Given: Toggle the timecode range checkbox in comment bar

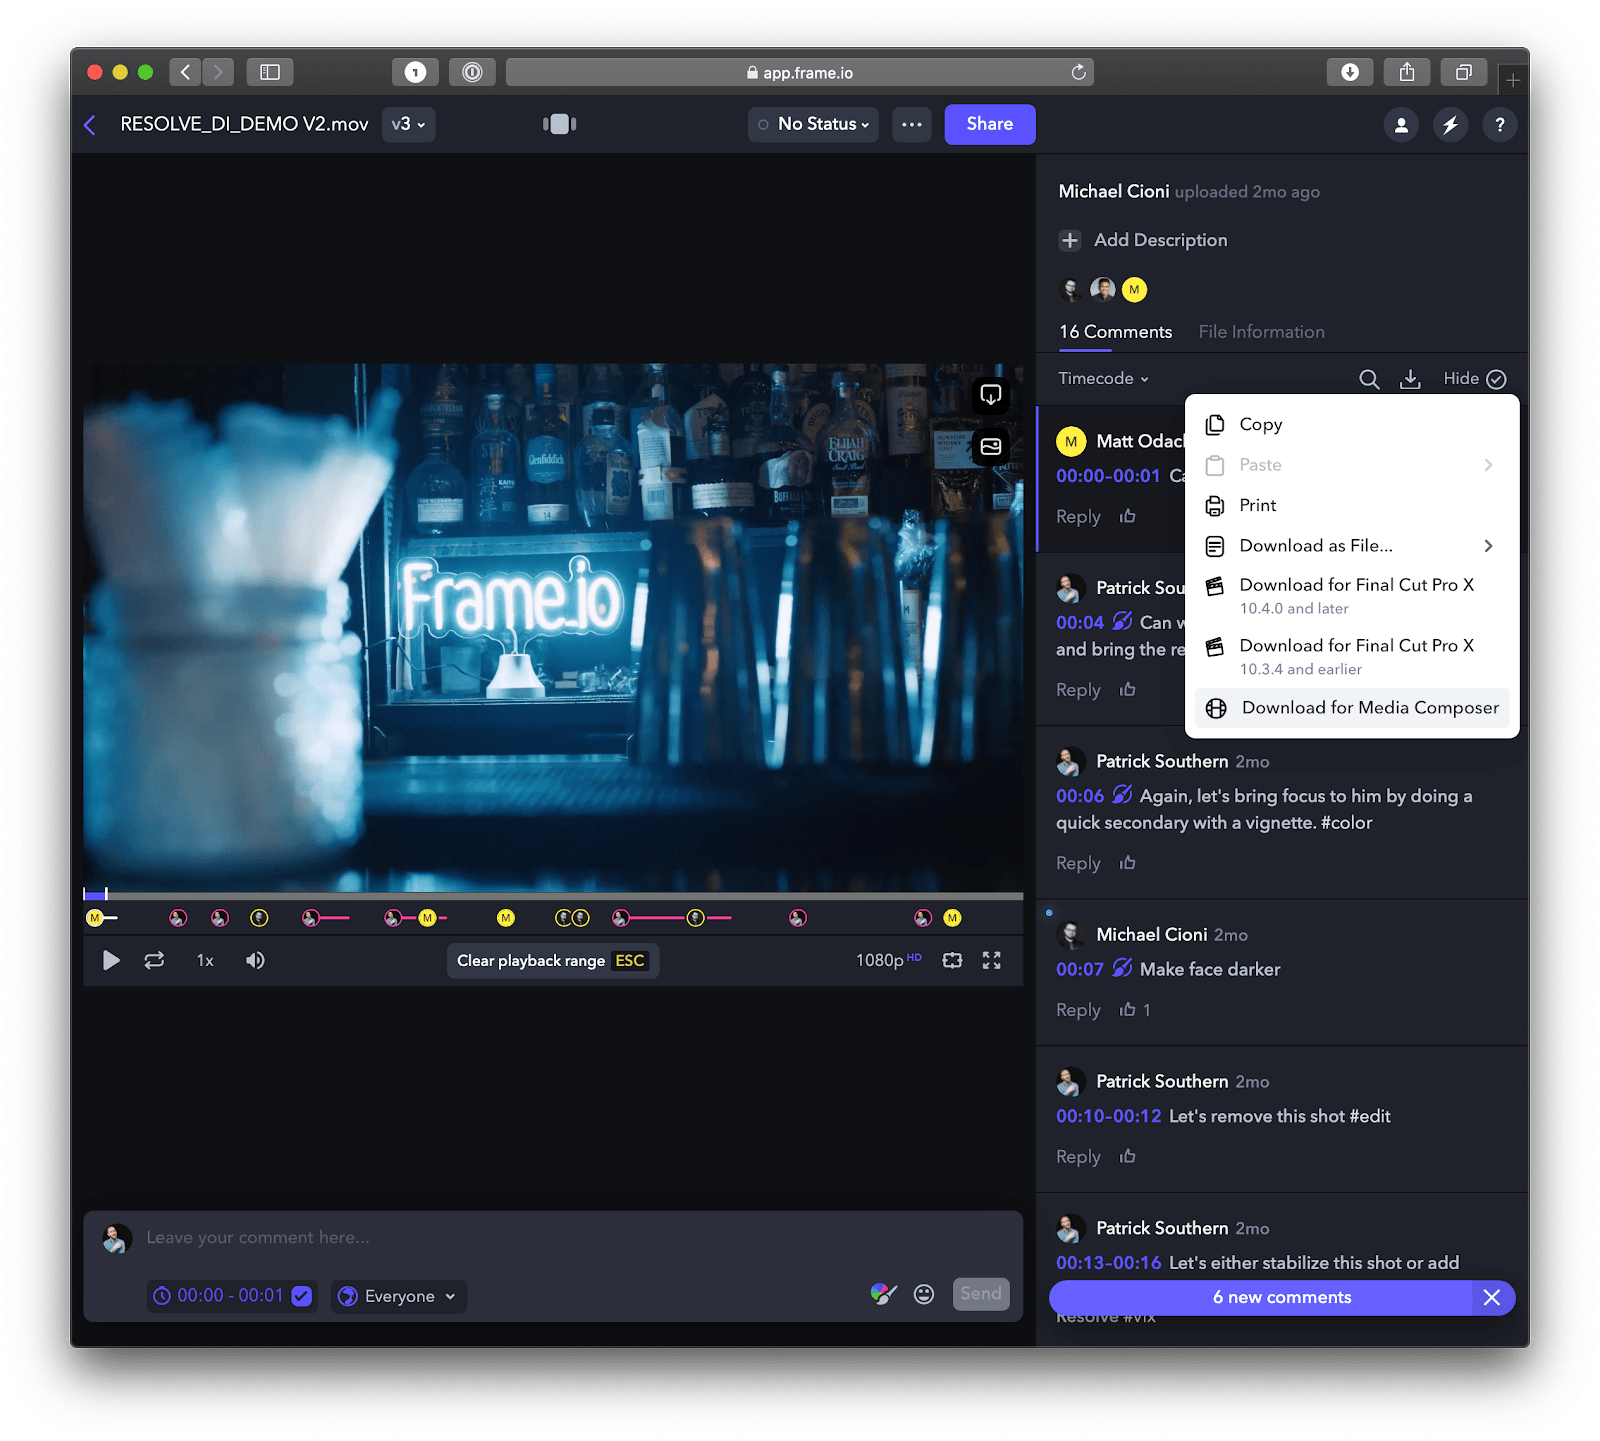Looking at the screenshot, I should (302, 1295).
